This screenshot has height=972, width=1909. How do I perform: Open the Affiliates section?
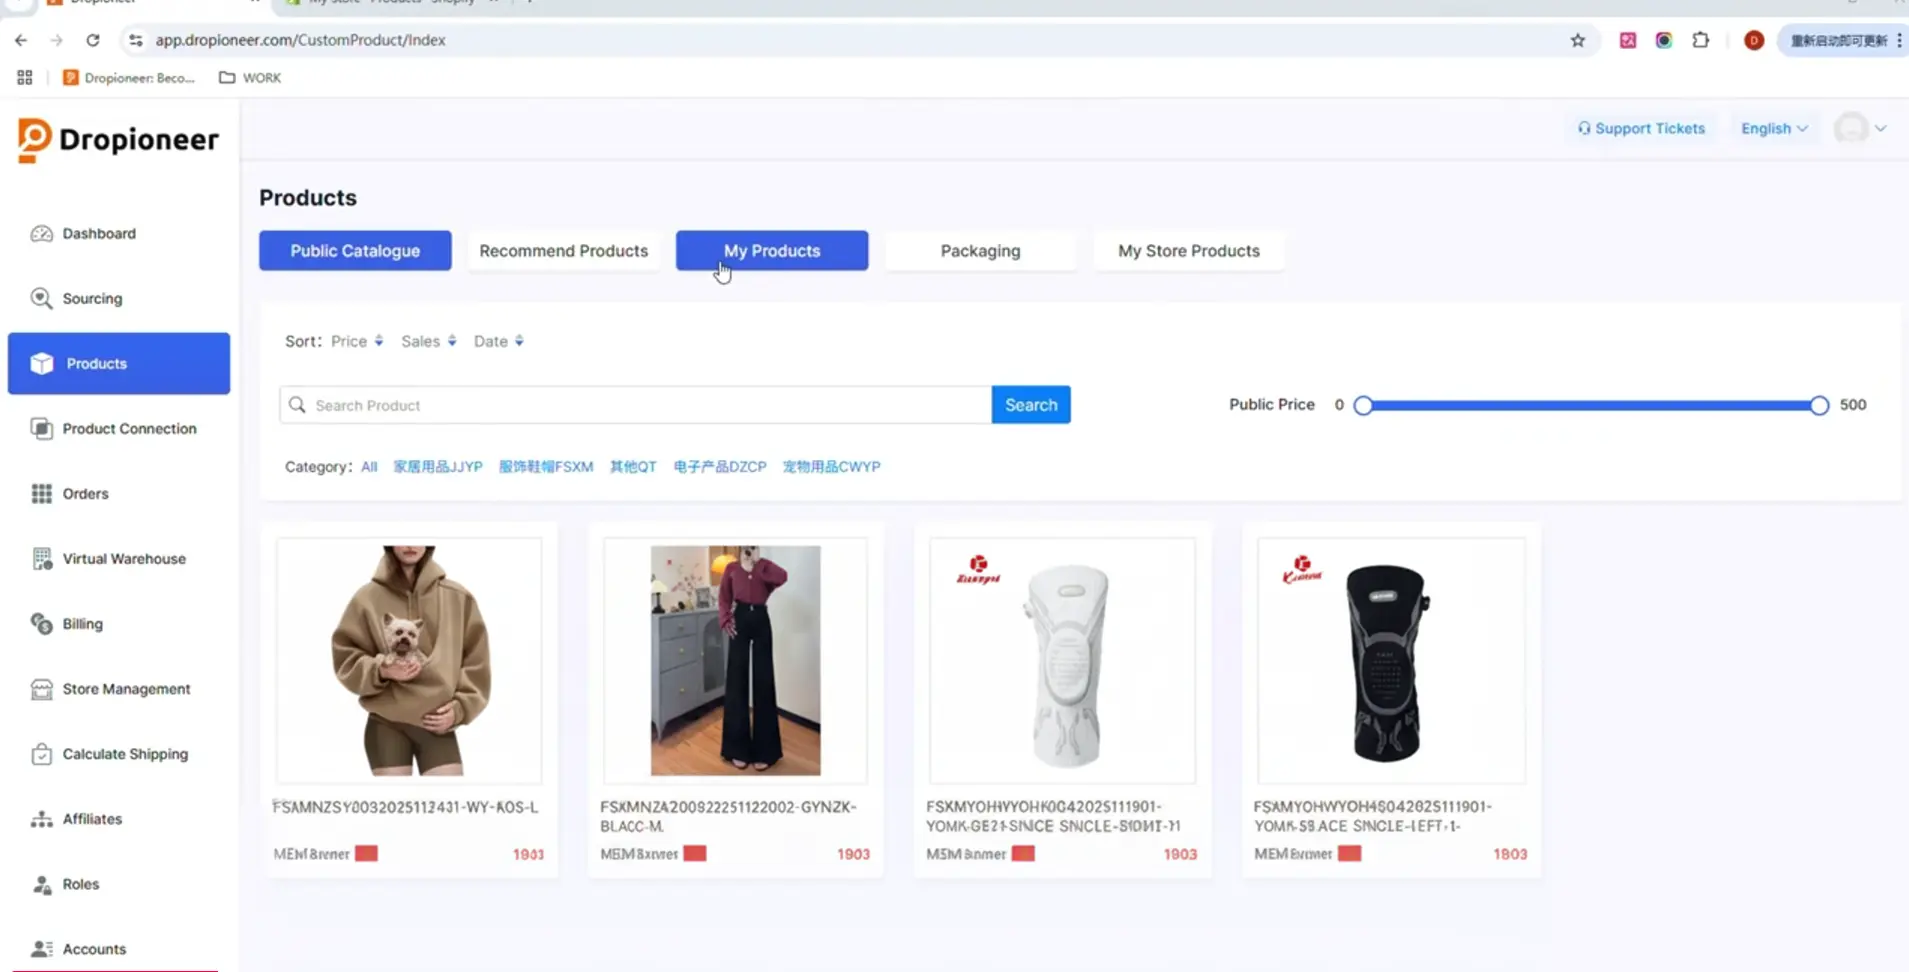(x=92, y=818)
